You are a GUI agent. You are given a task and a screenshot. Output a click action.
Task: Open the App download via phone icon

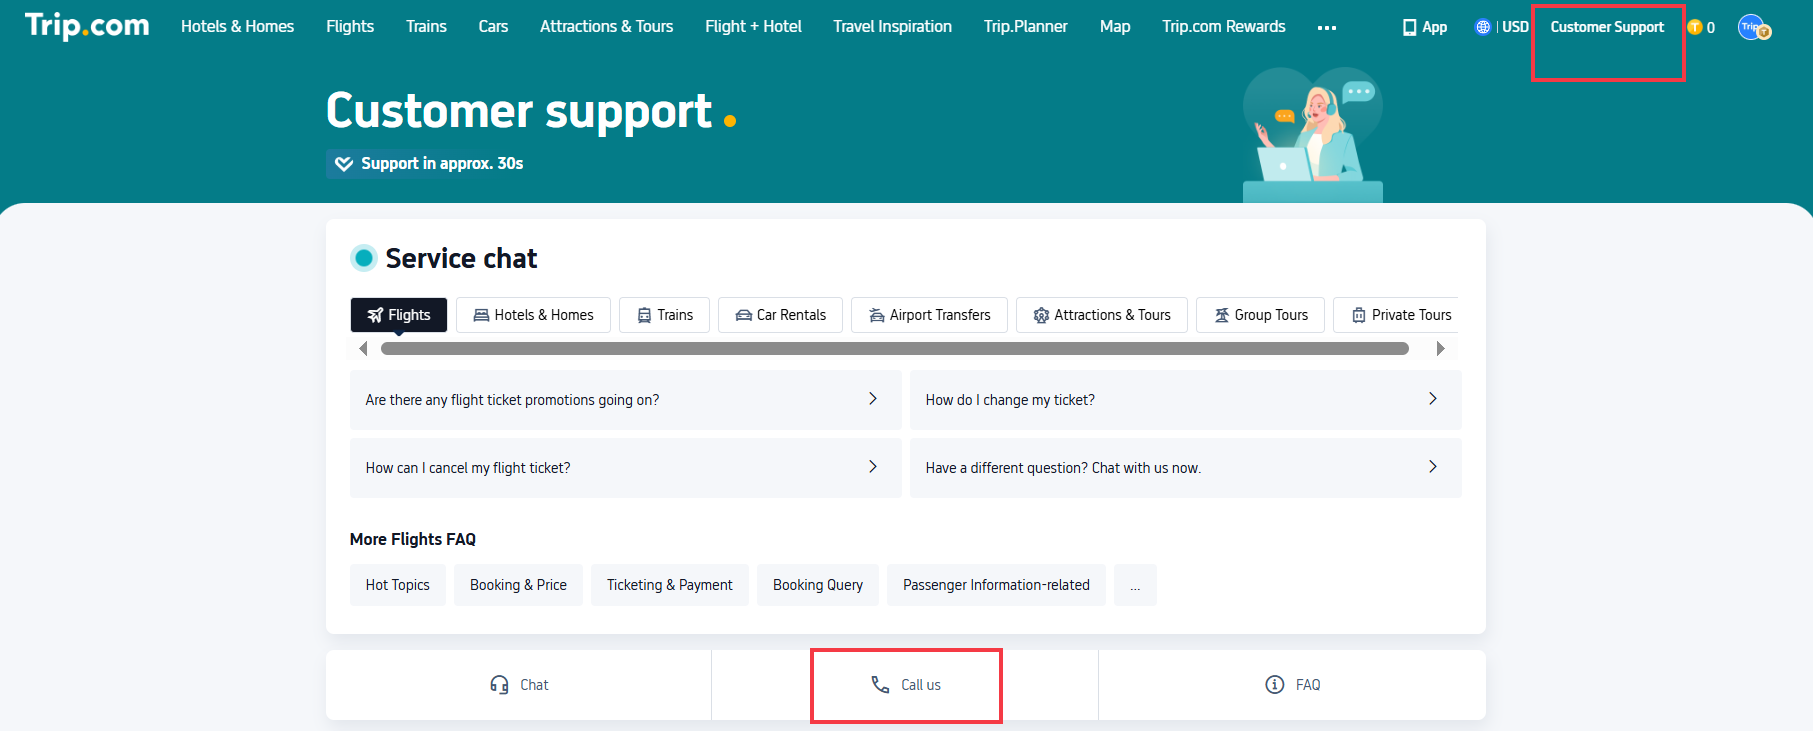(1409, 26)
